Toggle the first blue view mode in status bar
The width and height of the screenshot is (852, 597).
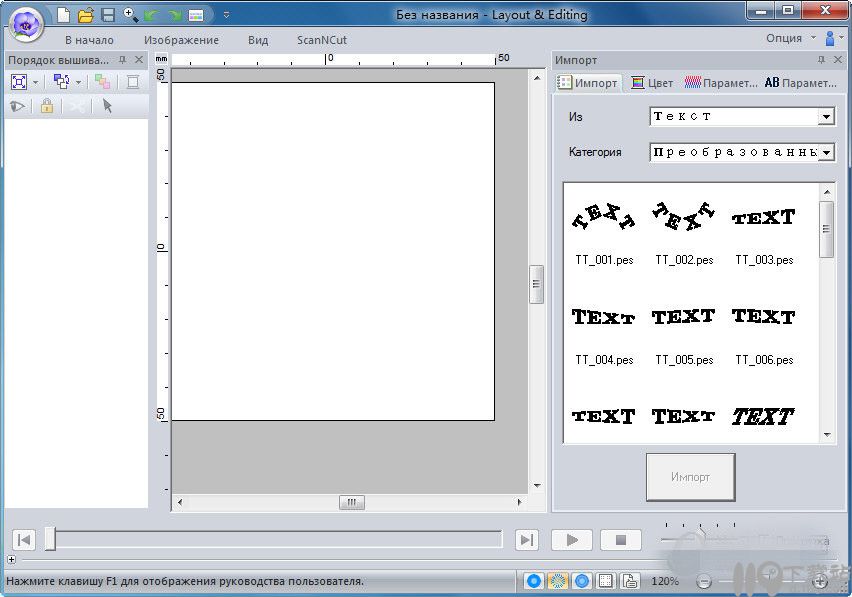534,581
